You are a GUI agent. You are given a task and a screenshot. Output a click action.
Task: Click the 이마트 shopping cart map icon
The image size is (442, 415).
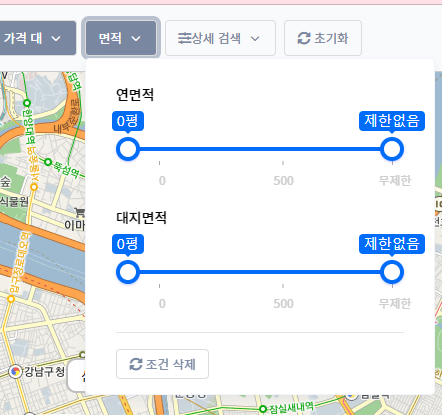(80, 212)
